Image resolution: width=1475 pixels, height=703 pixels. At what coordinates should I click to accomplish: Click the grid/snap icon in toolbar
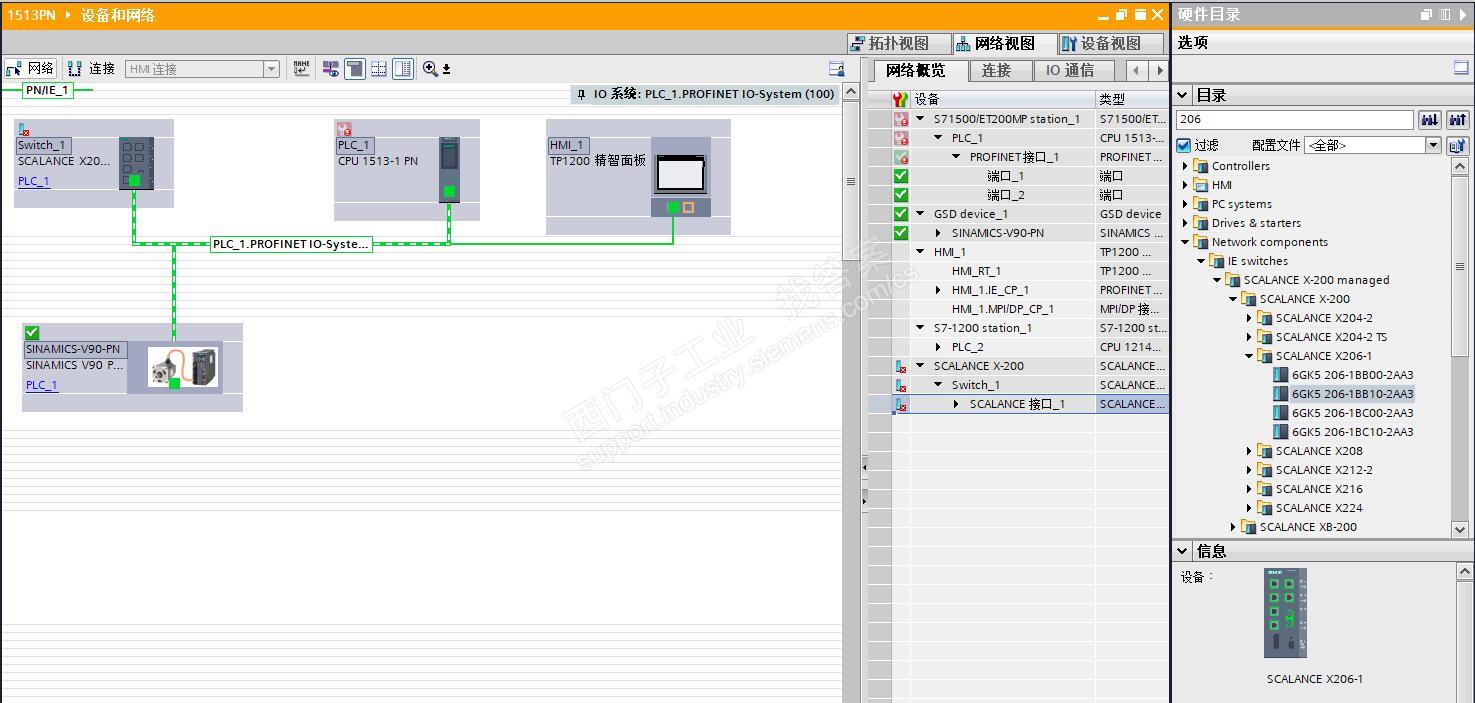[x=379, y=69]
